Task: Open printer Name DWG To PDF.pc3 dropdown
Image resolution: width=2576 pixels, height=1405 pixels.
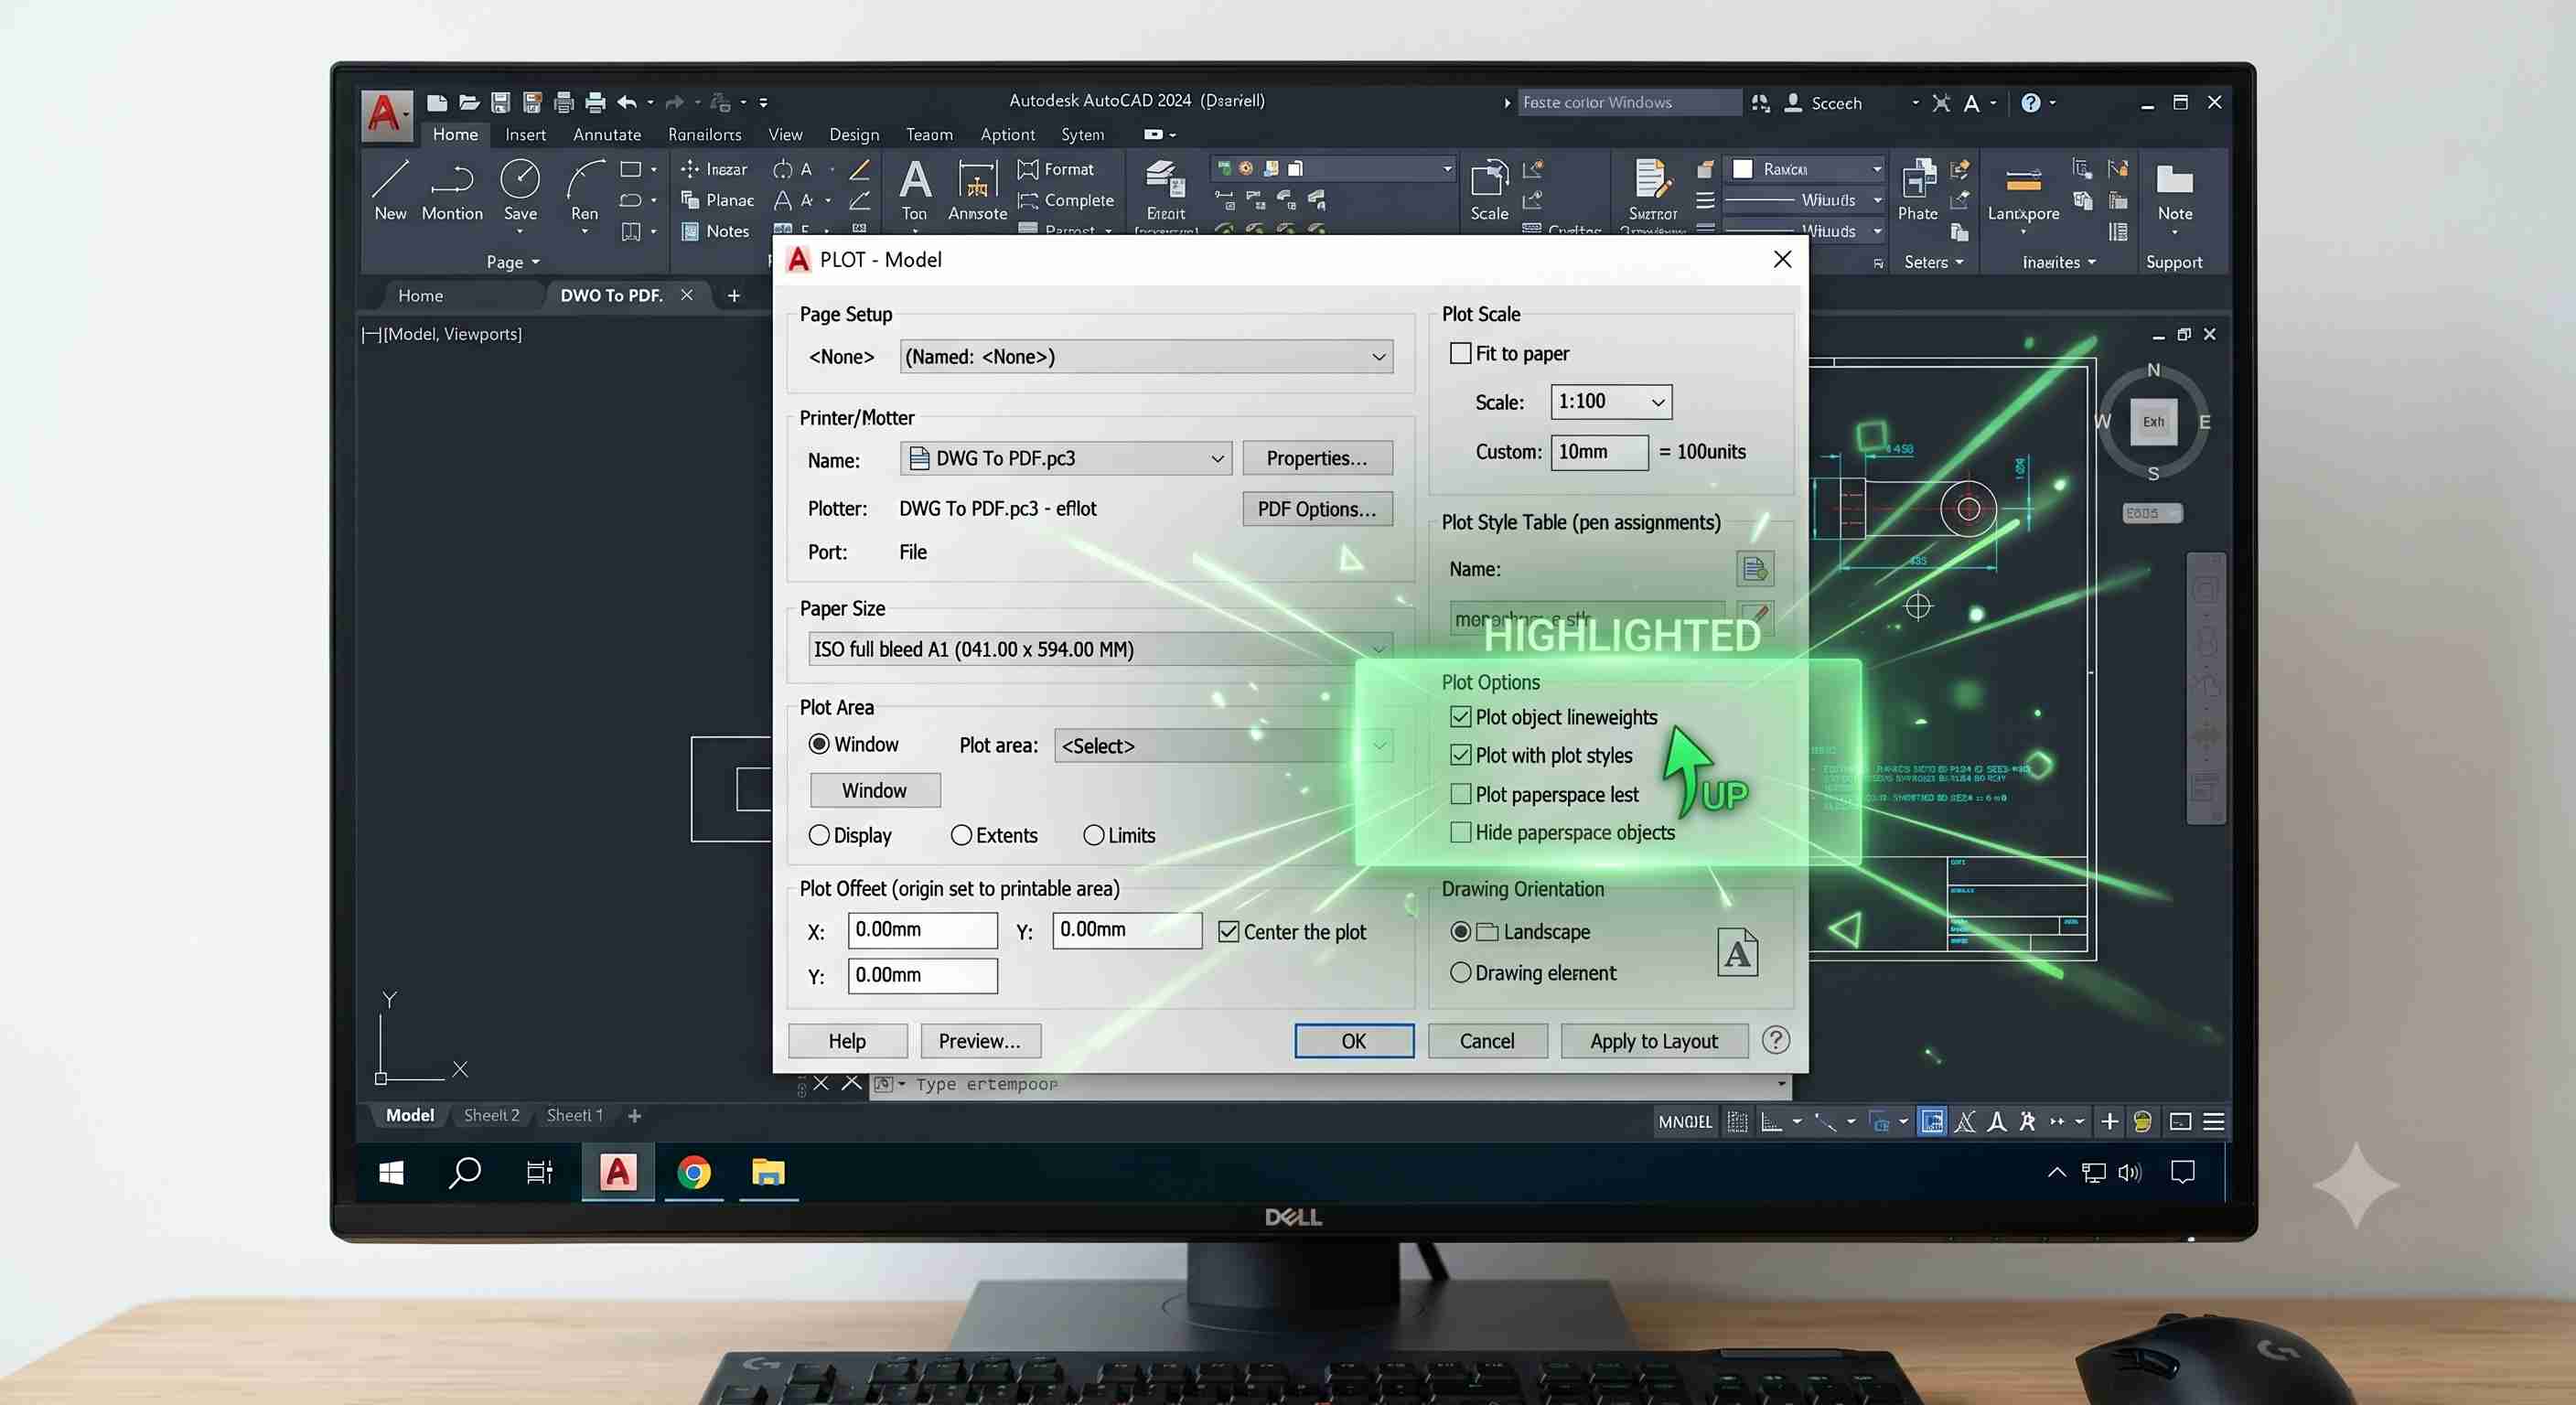Action: [x=1066, y=458]
